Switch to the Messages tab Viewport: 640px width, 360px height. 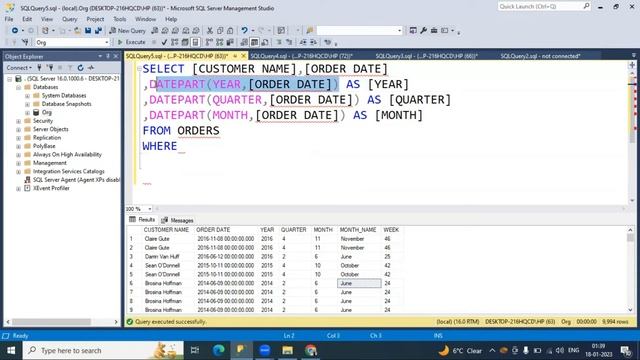[178, 220]
